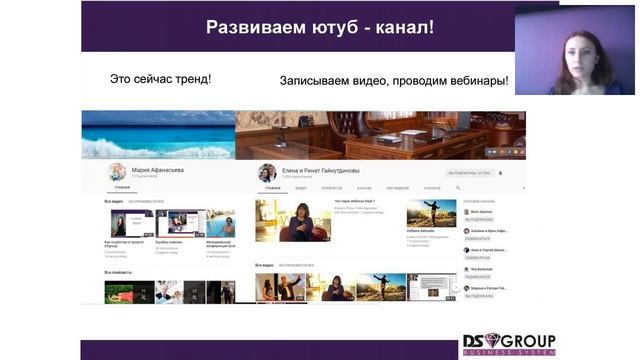Image resolution: width=640 pixels, height=360 pixels.
Task: Click Елена и Ринат Гайнутдиновы channel name
Action: tap(321, 171)
